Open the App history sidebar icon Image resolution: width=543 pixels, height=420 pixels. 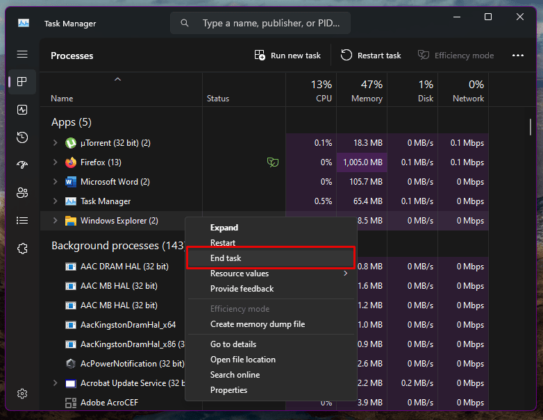pyautogui.click(x=22, y=137)
